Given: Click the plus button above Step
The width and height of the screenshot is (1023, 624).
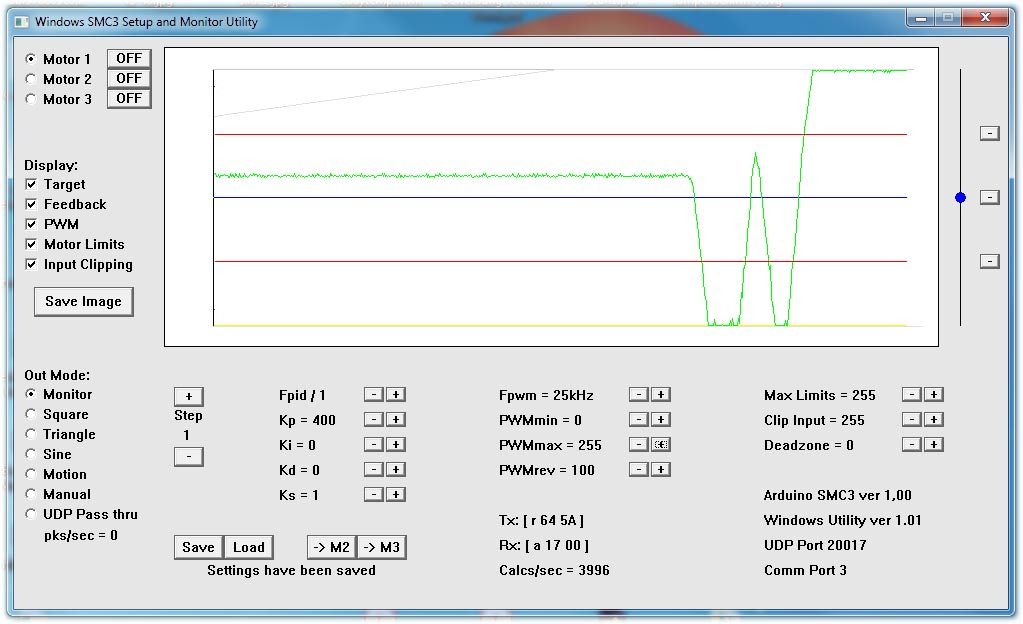Looking at the screenshot, I should tap(188, 396).
